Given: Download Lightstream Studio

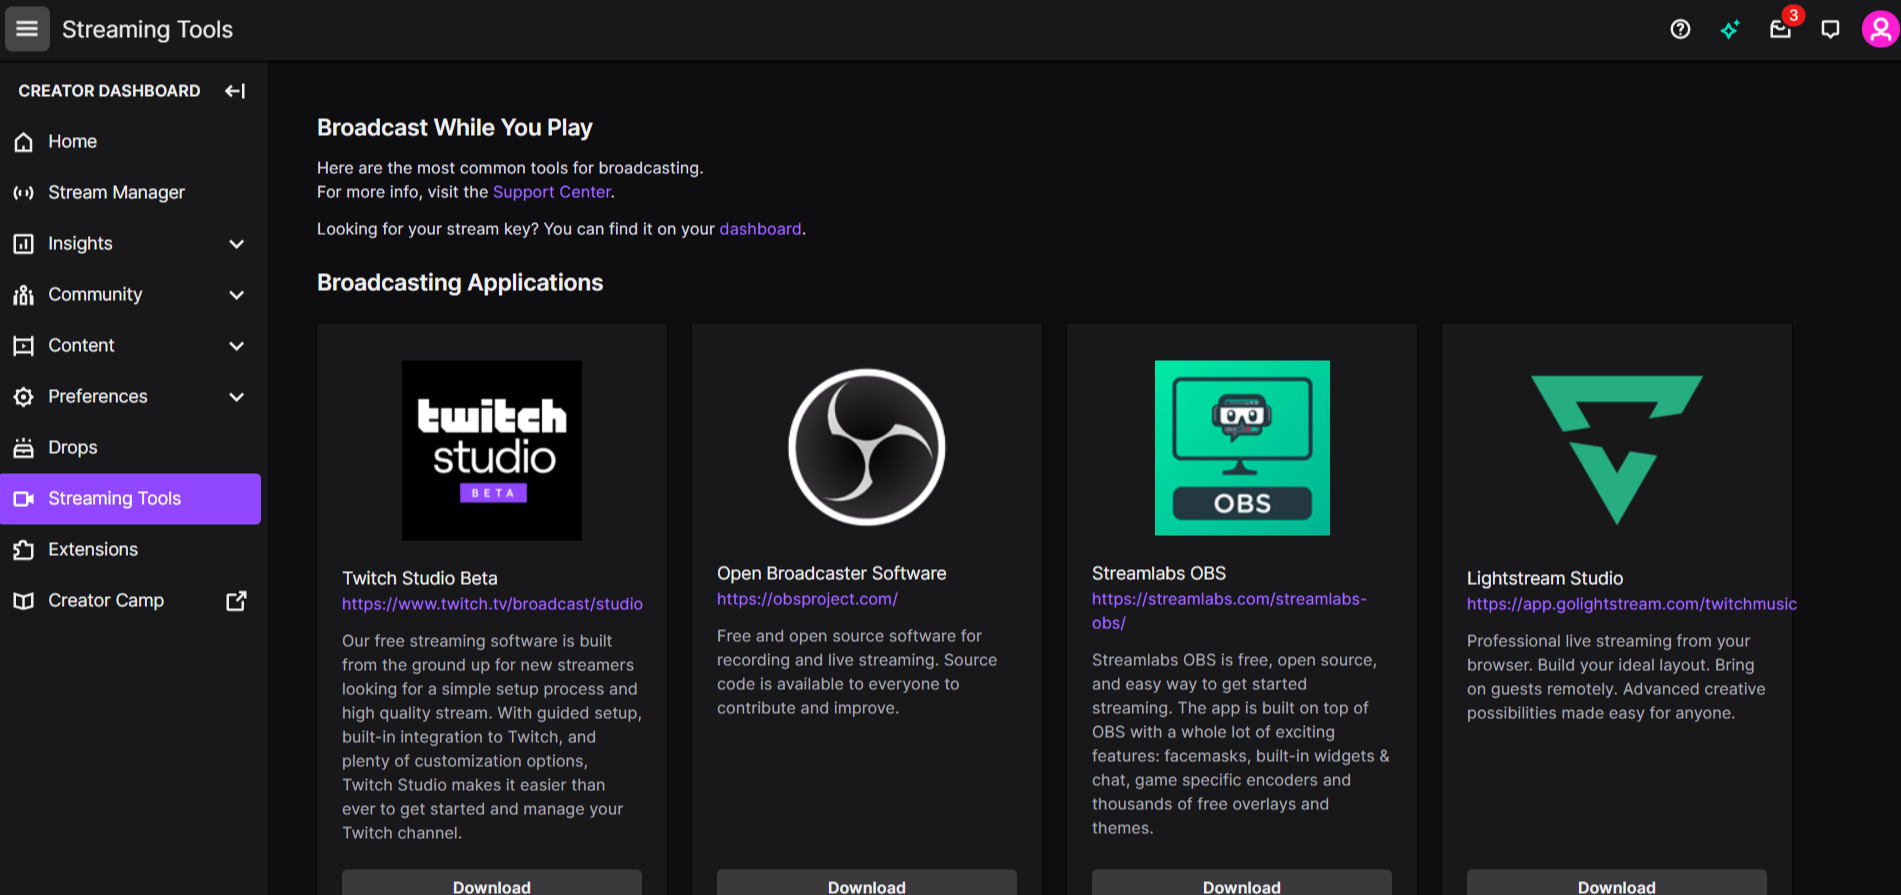Looking at the screenshot, I should click(x=1617, y=884).
